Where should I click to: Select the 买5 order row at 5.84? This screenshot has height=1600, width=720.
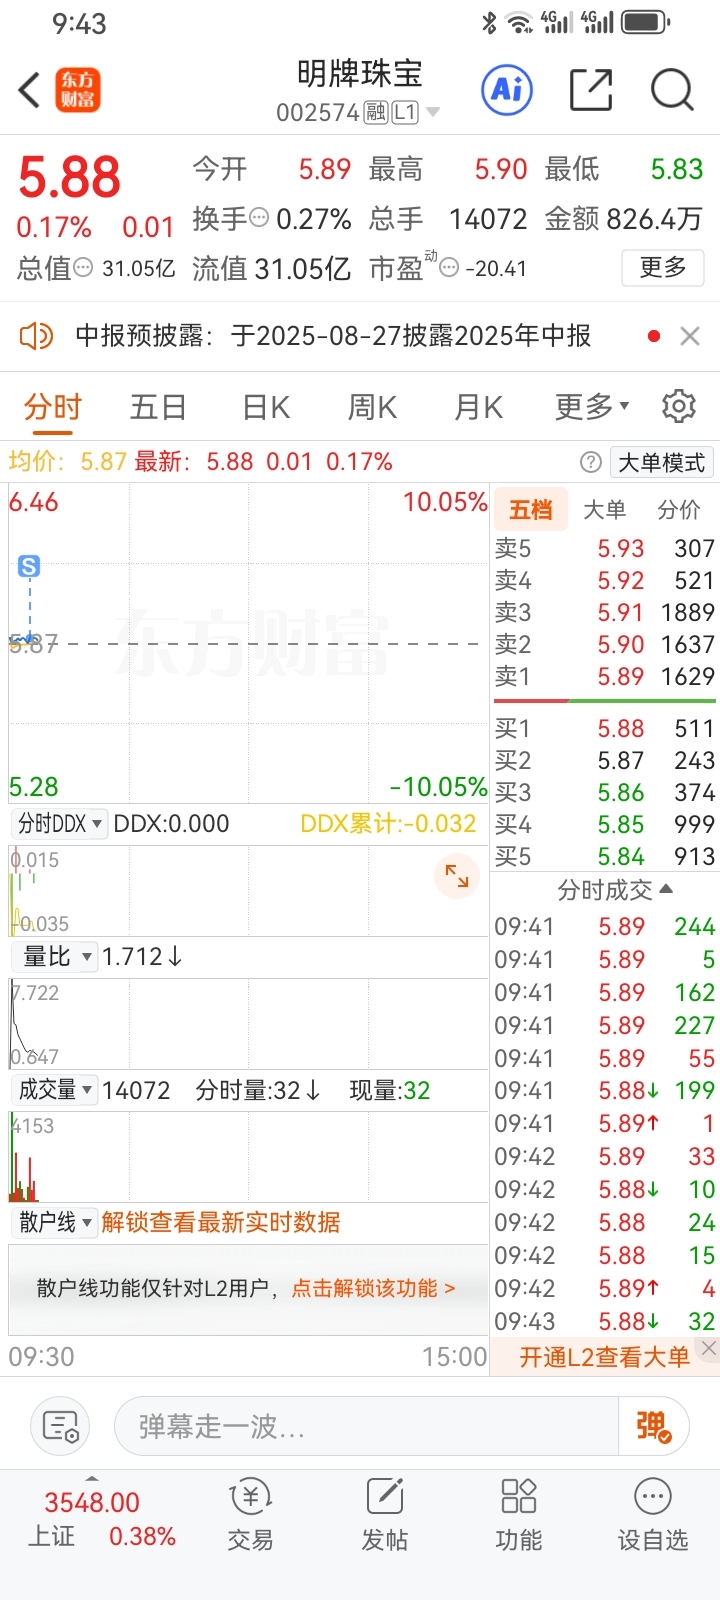pos(605,856)
